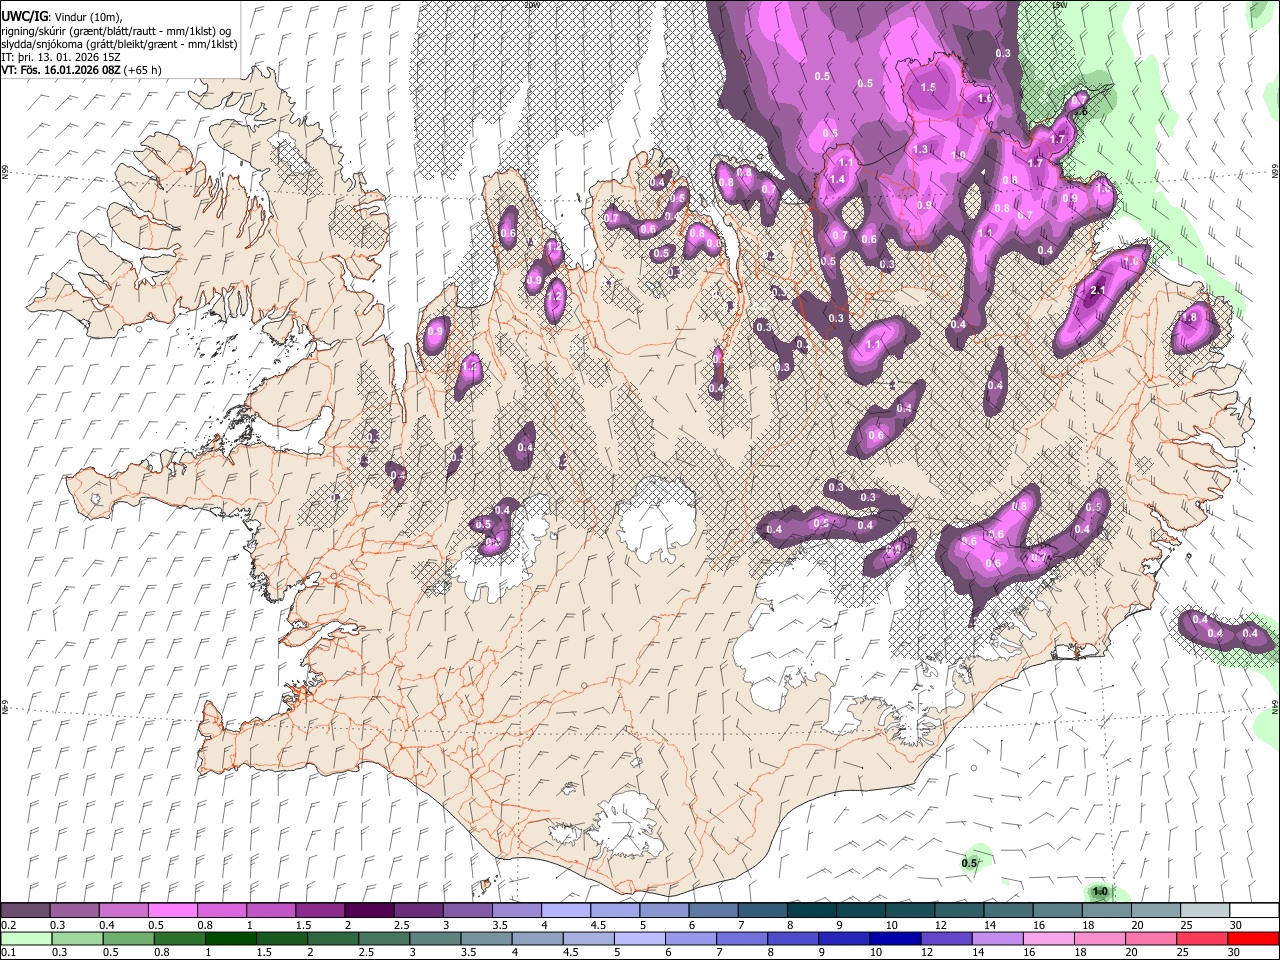Click the 'rigning/skúrir' legend description line
Viewport: 1280px width, 960px height.
coord(117,31)
